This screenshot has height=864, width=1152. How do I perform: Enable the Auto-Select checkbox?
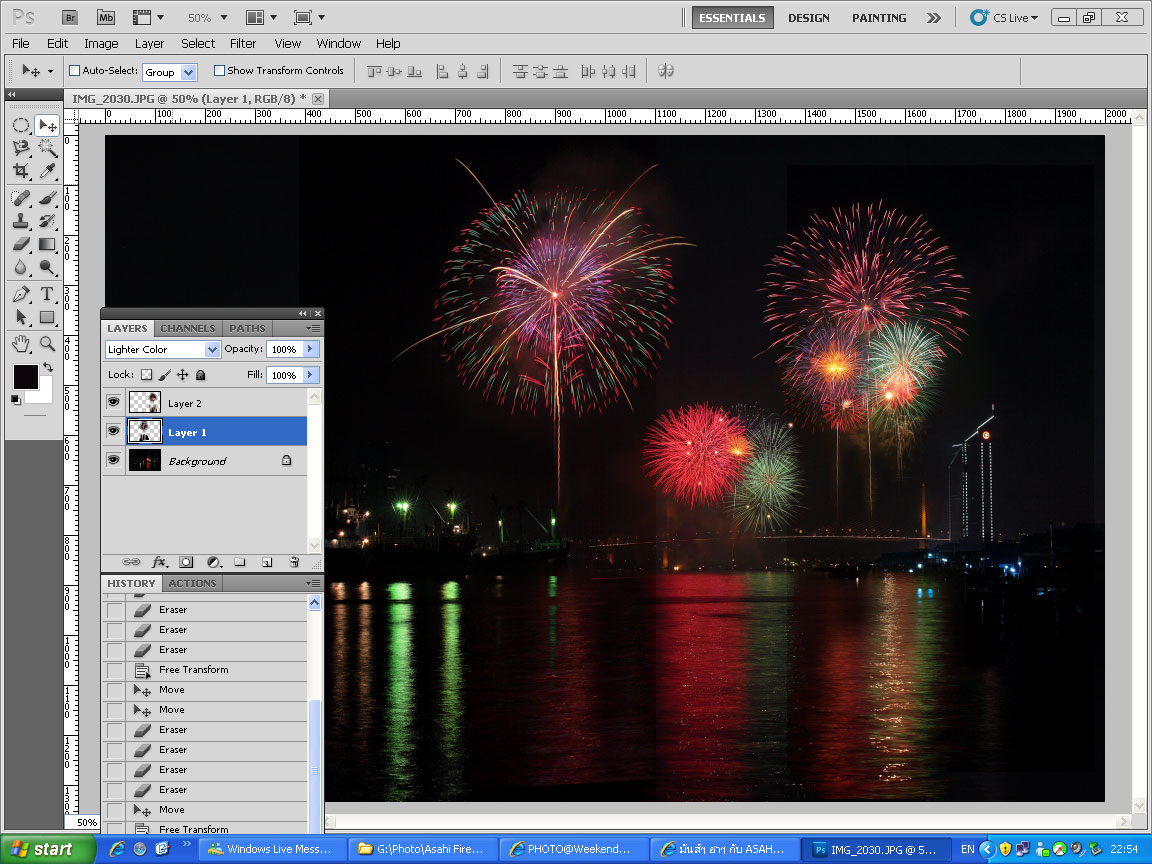[74, 71]
